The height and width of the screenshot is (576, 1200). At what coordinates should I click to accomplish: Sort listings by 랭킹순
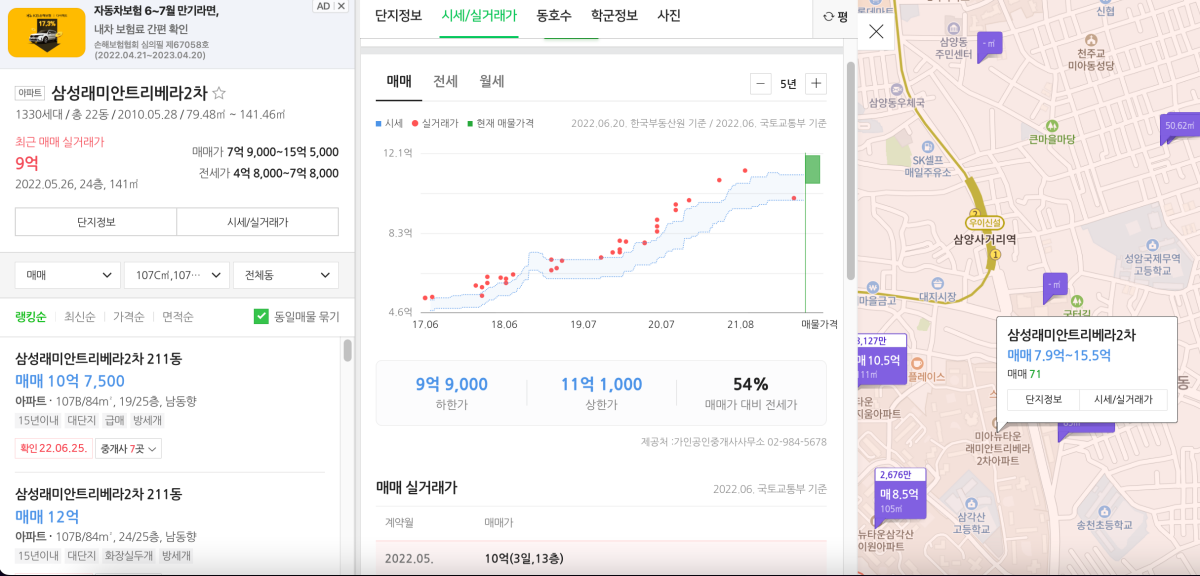pos(30,317)
